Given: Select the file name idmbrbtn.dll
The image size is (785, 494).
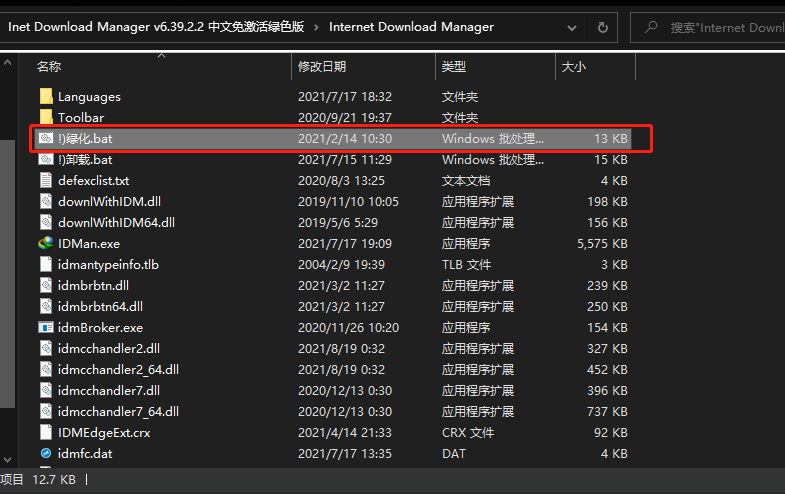Looking at the screenshot, I should [93, 286].
